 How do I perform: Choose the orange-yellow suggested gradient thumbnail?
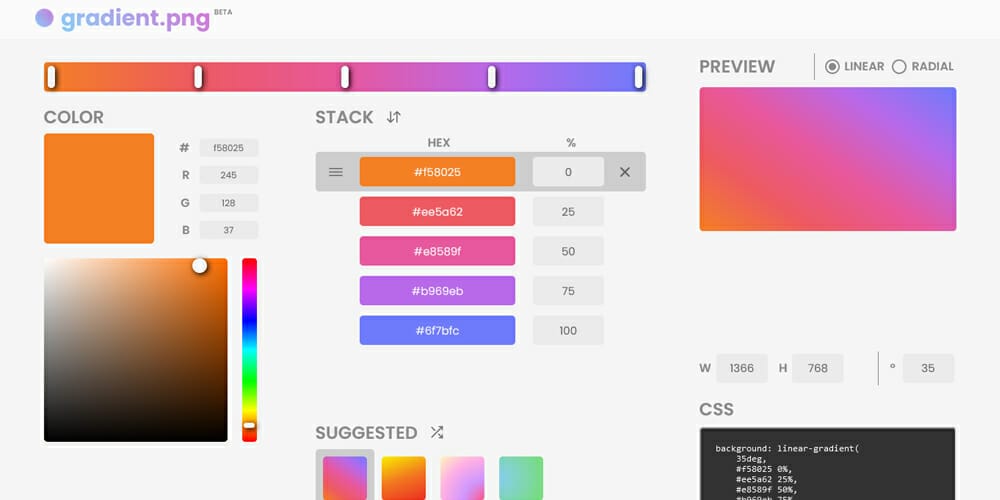pos(404,478)
